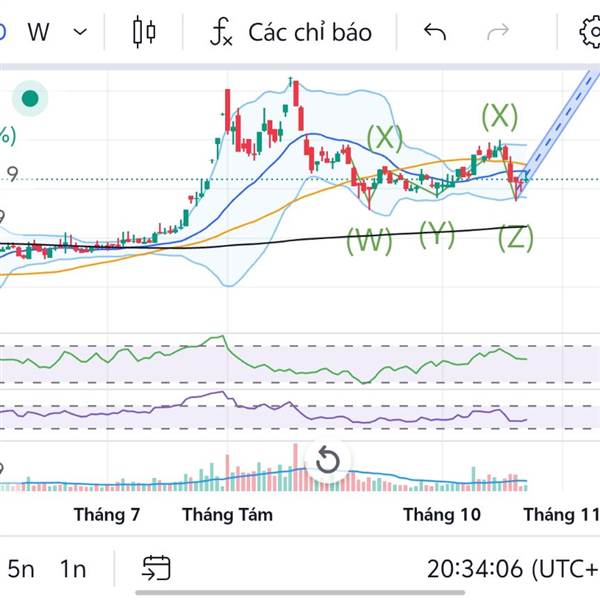Click the 20:34:06 UTC clock
600x600 pixels.
[513, 569]
